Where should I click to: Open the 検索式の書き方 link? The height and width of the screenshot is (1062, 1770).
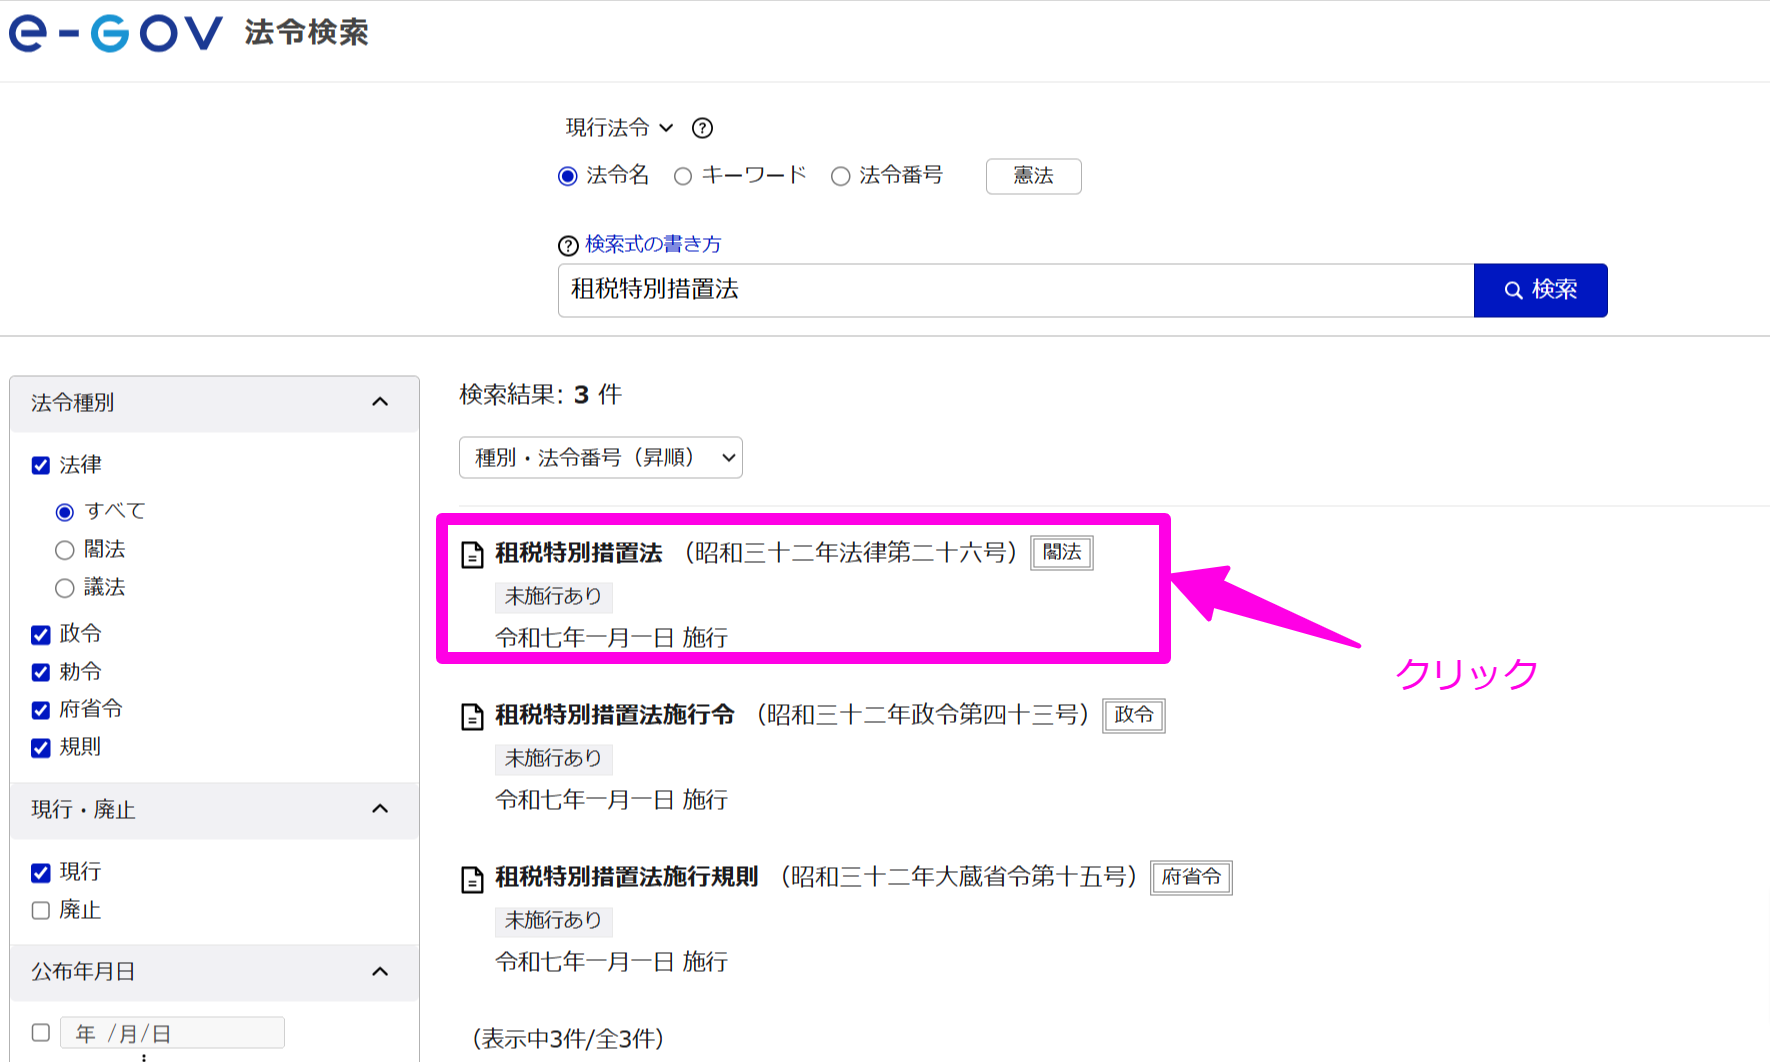(x=653, y=244)
